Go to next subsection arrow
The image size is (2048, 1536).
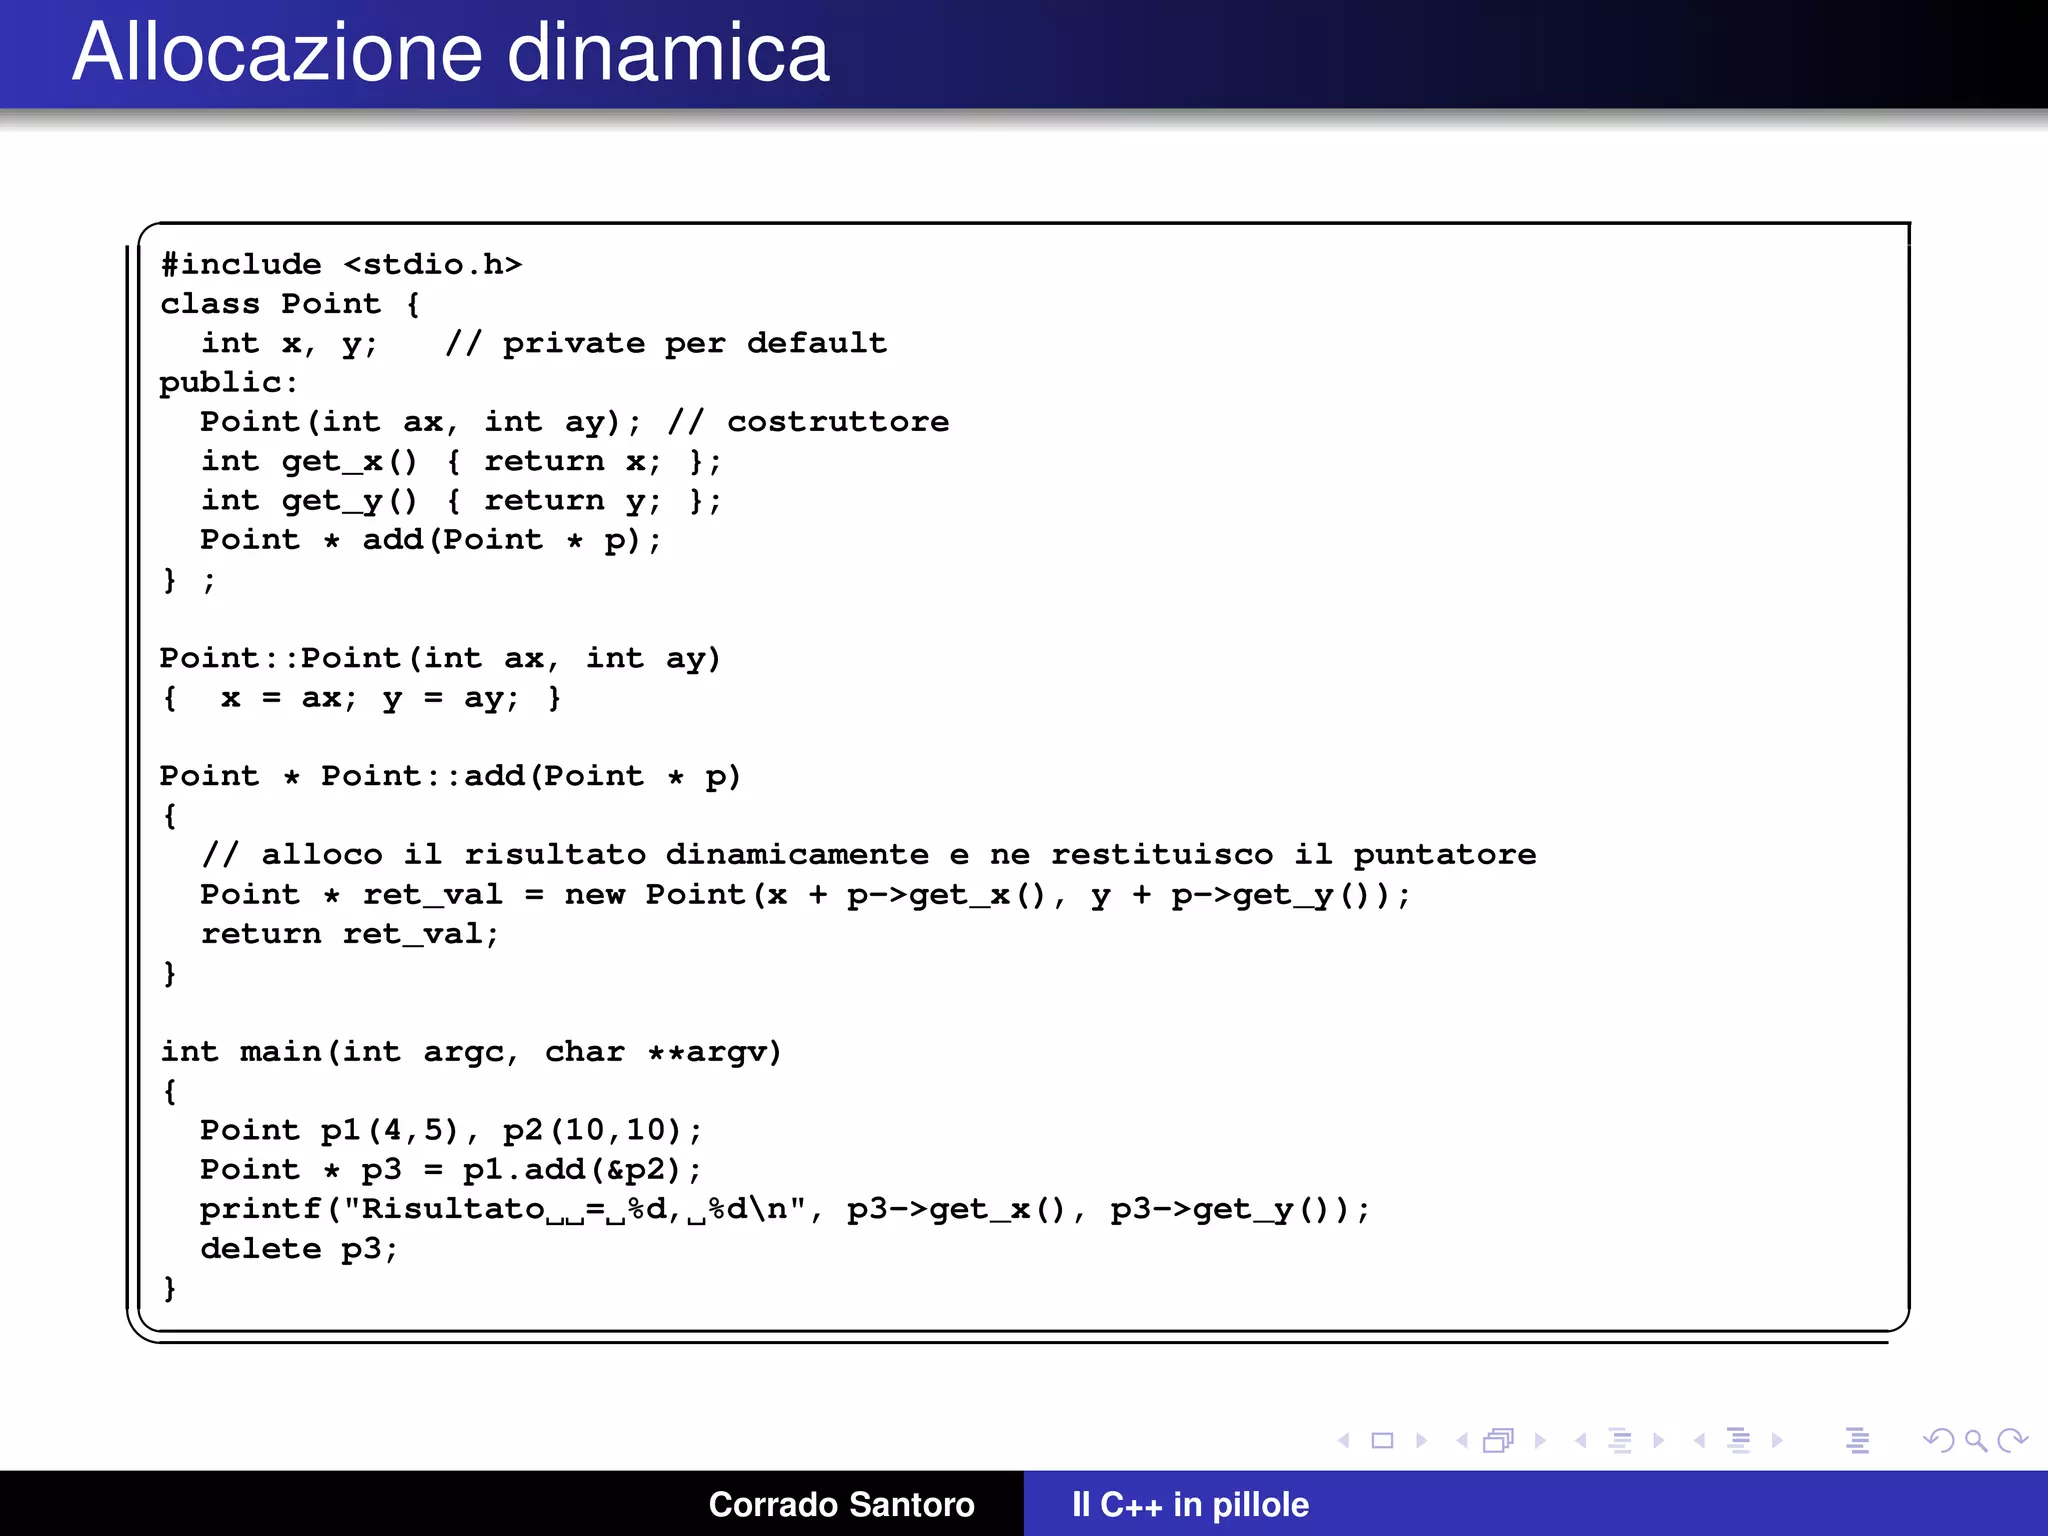tap(1659, 1441)
